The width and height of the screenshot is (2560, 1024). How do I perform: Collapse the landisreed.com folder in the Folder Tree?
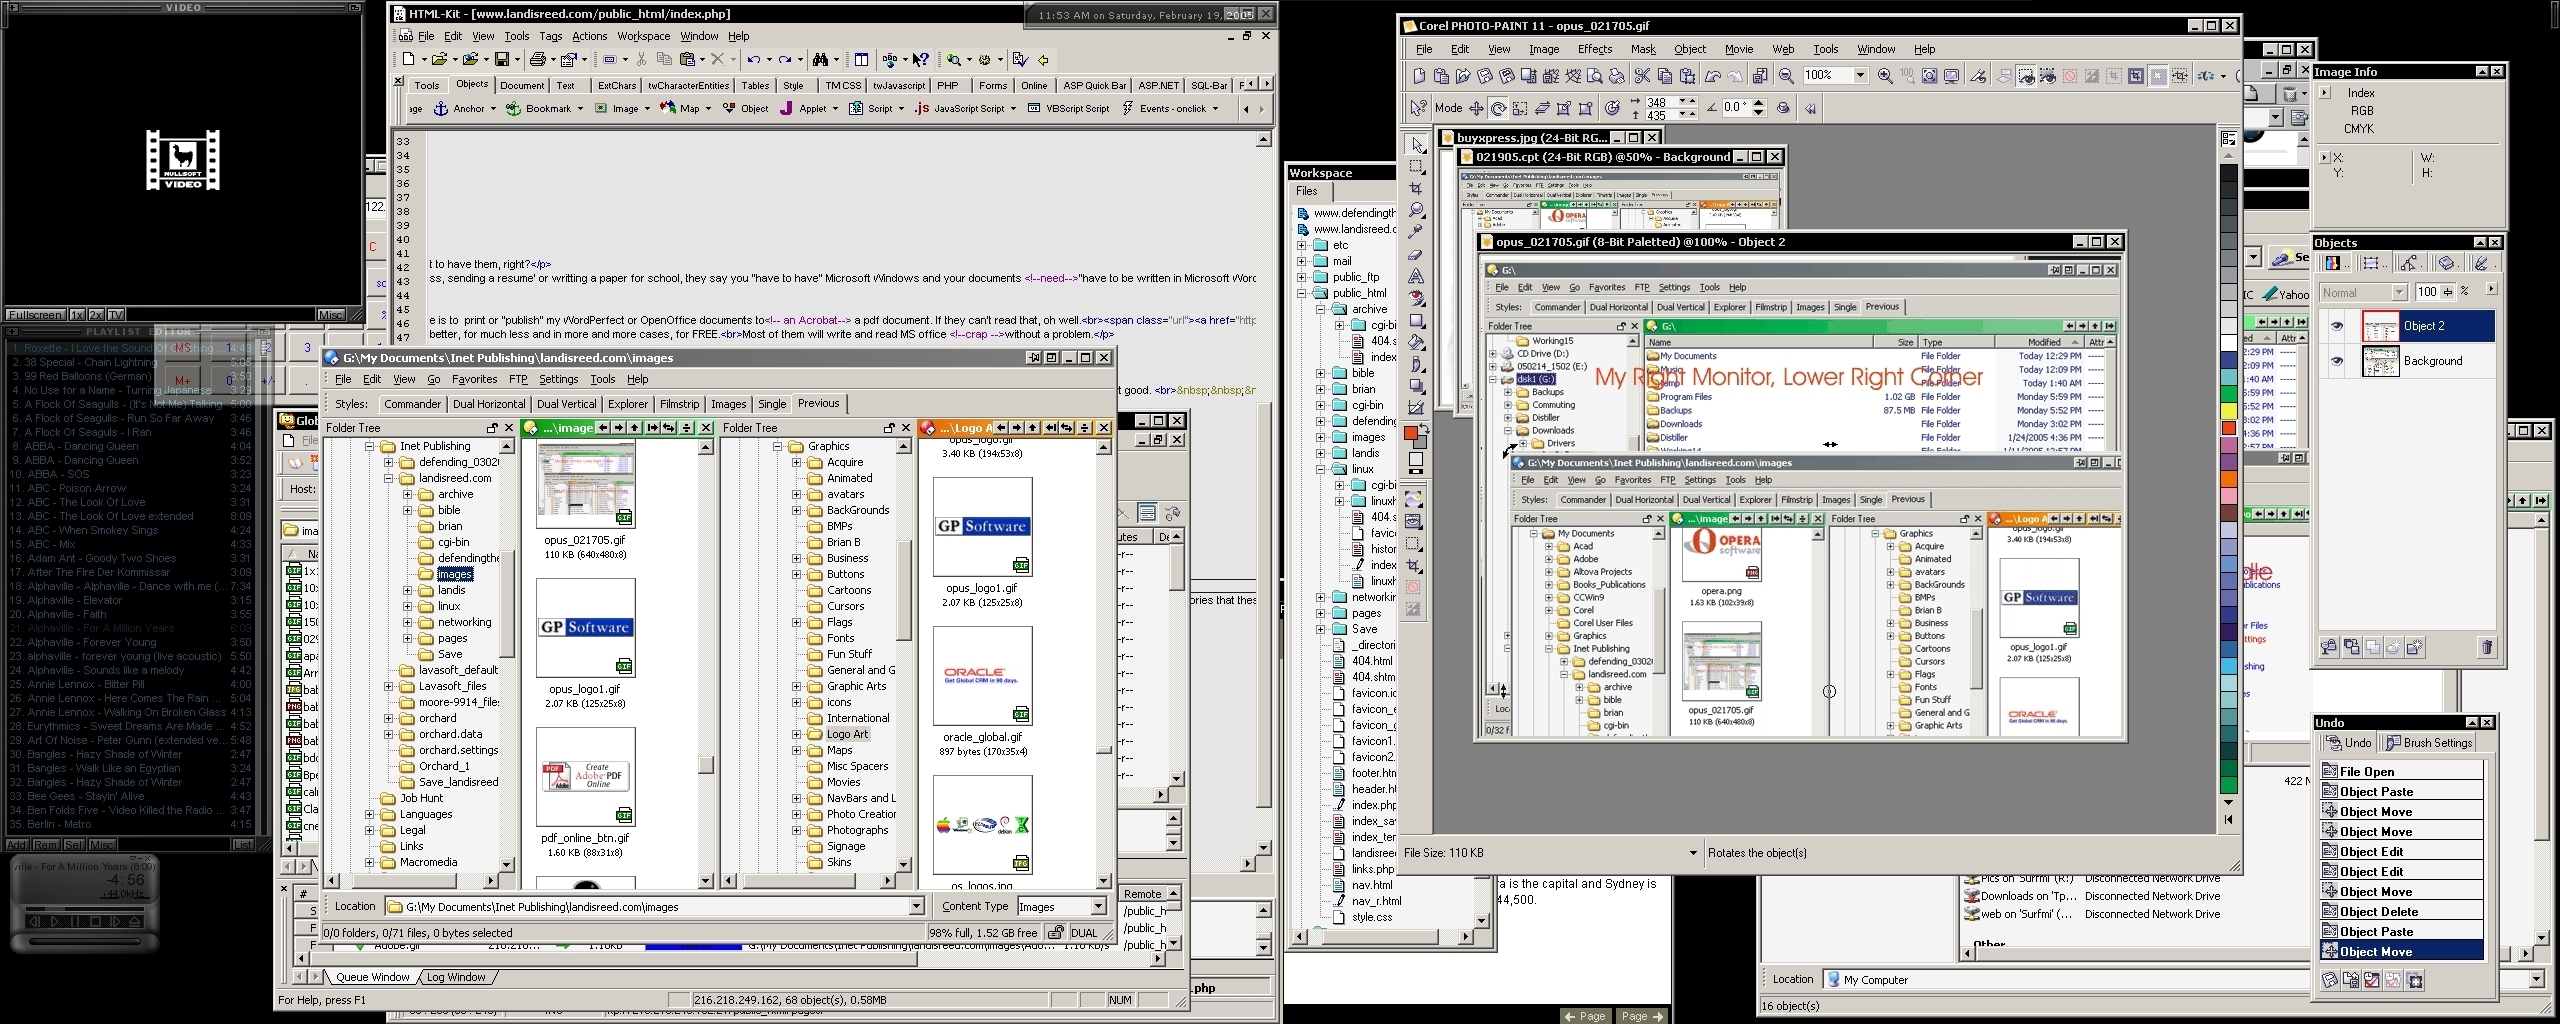pos(388,478)
